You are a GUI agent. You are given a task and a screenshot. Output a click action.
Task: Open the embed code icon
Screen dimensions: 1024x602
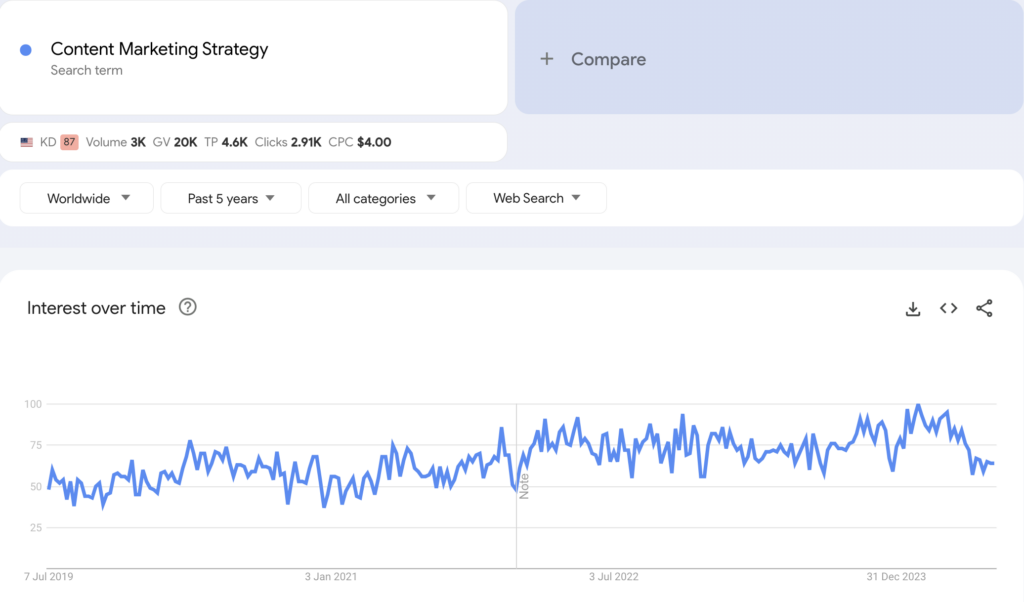948,309
